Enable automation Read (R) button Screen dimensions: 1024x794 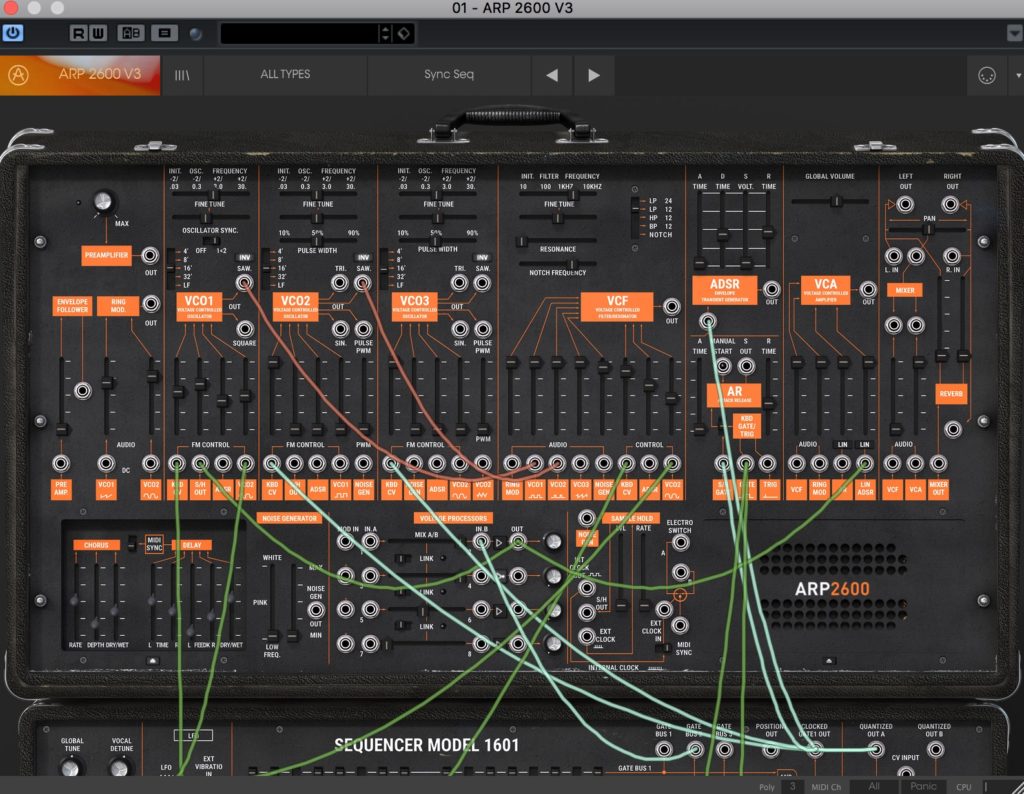point(78,33)
